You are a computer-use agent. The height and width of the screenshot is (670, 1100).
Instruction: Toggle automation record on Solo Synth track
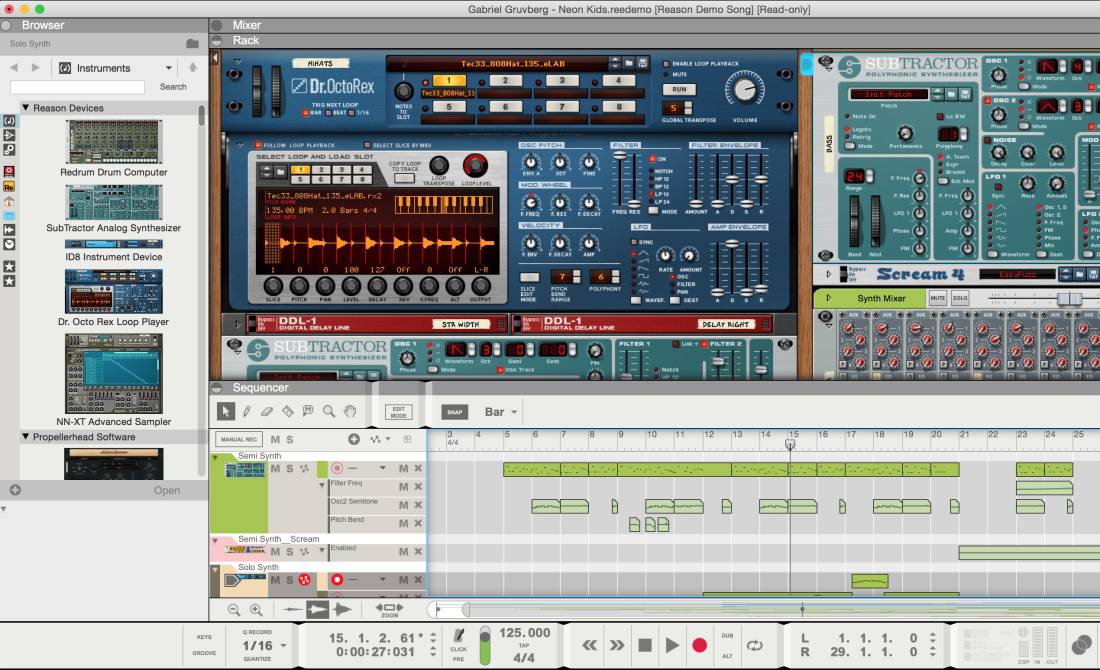point(304,579)
